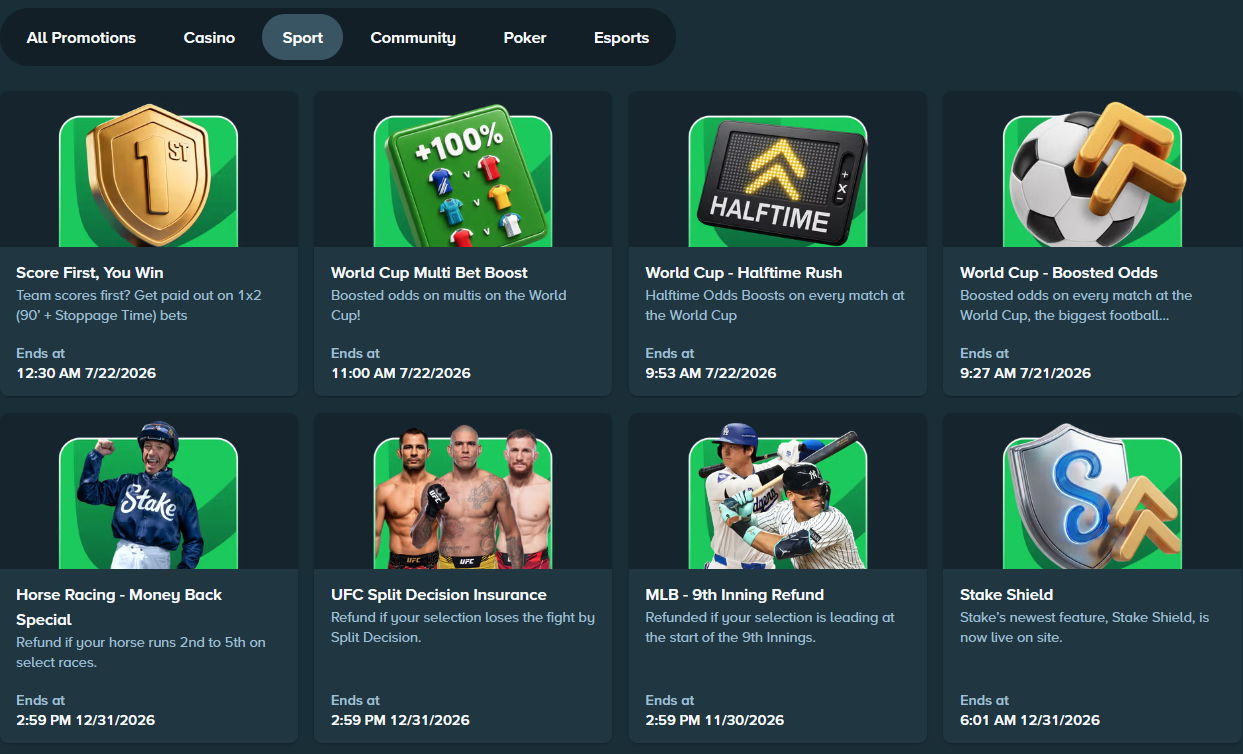Click end date 9:27 AM 7/21/2026
Image resolution: width=1243 pixels, height=754 pixels.
[1025, 374]
